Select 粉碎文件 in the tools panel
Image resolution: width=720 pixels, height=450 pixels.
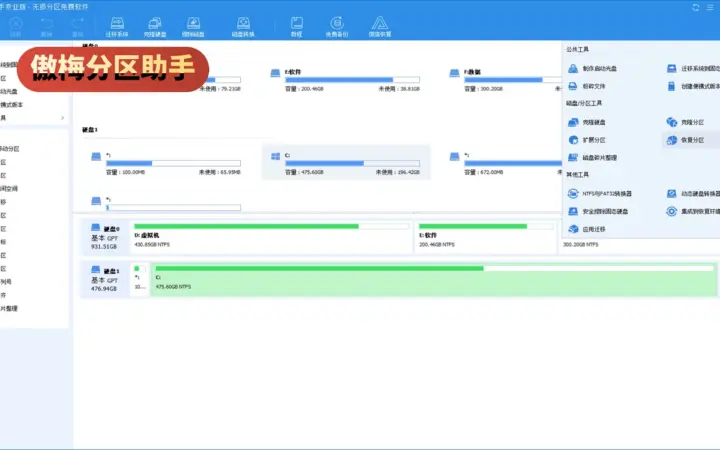click(x=587, y=86)
